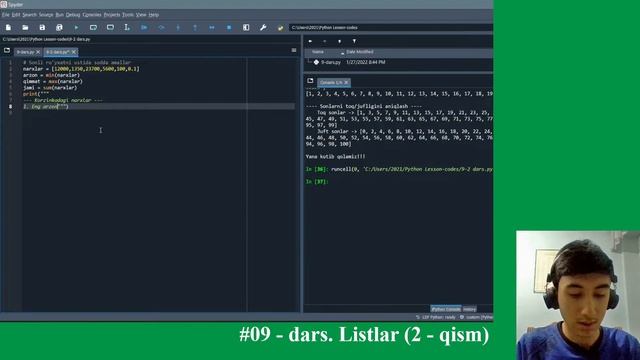
Task: Open the File menu
Action: [5, 15]
